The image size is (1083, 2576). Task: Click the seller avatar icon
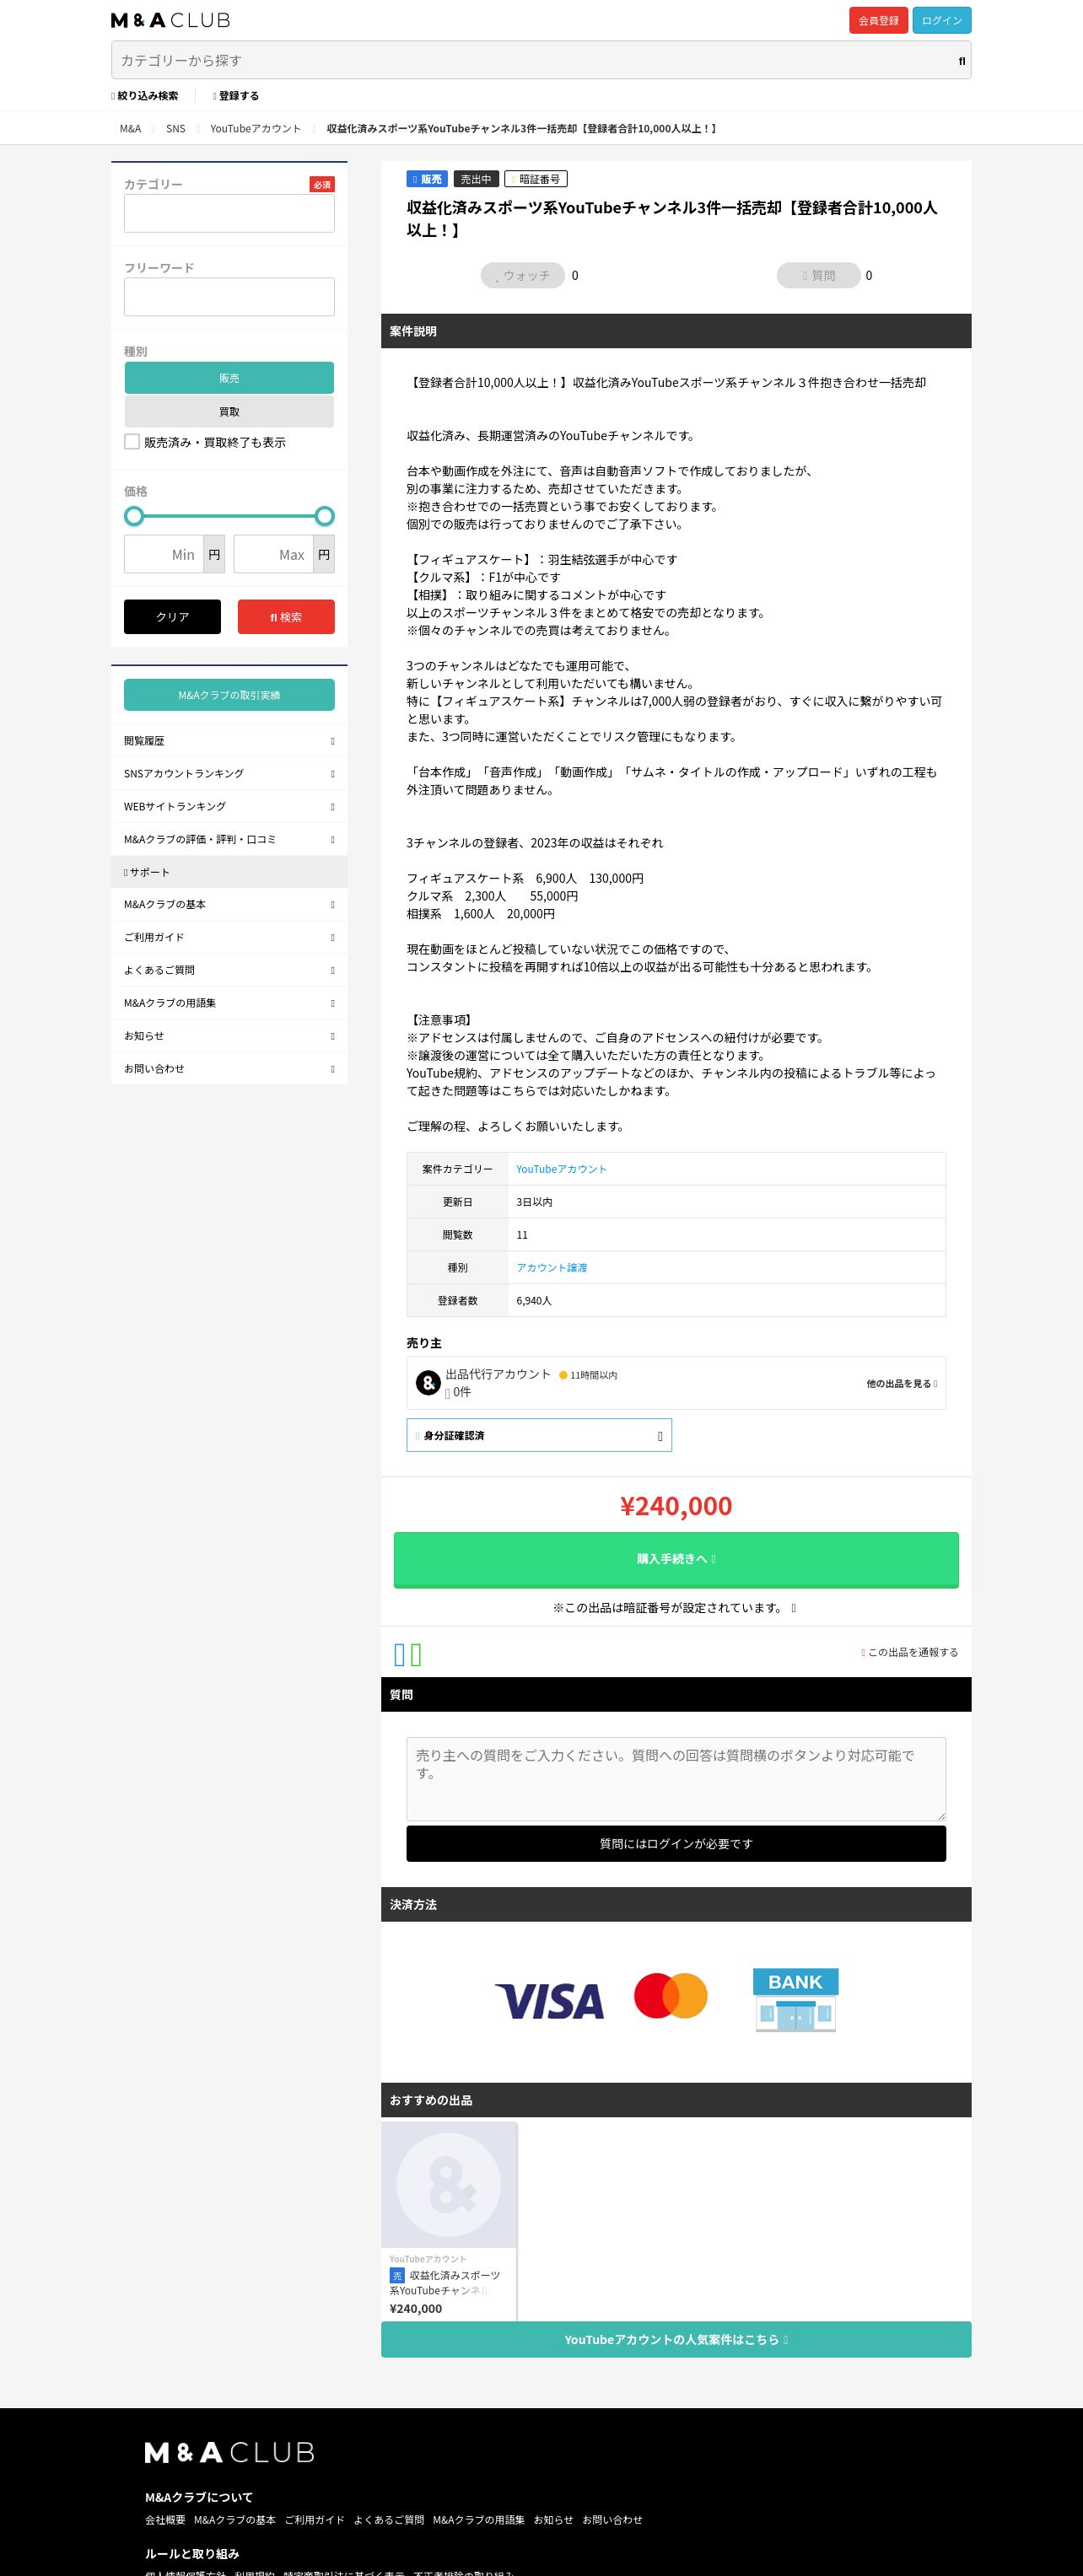click(428, 1383)
